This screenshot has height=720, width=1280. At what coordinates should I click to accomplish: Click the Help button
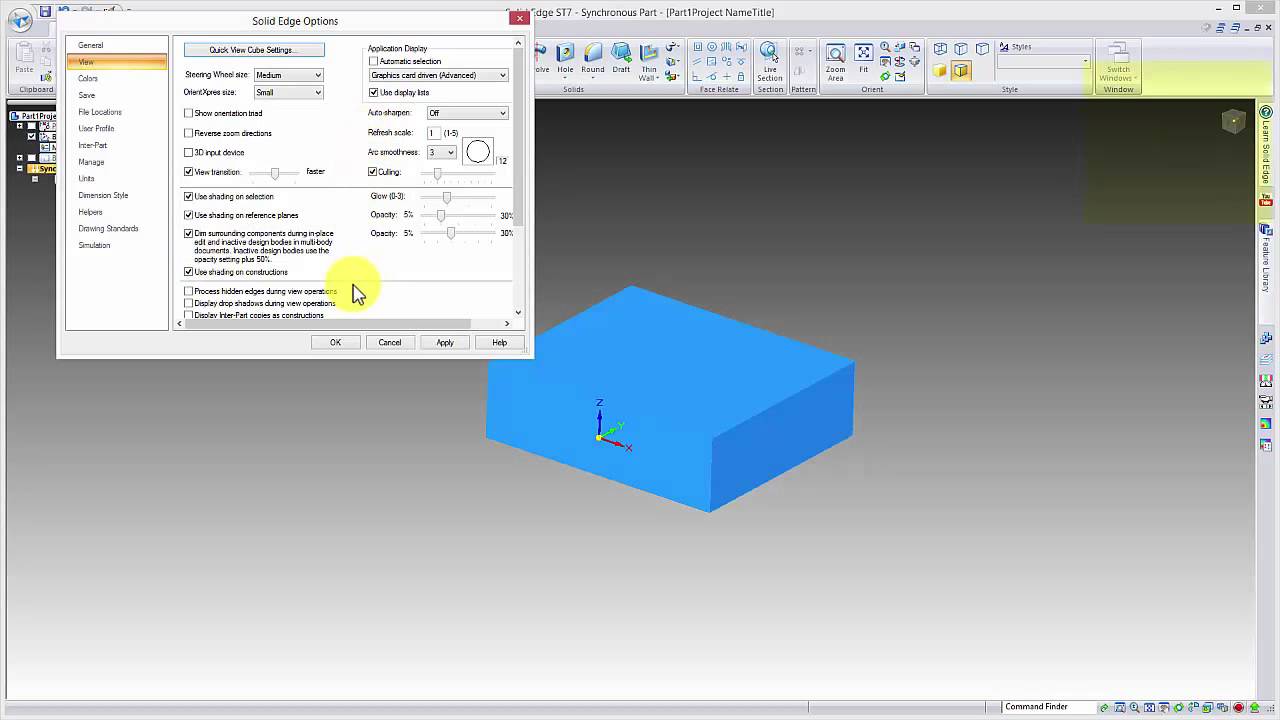point(499,343)
